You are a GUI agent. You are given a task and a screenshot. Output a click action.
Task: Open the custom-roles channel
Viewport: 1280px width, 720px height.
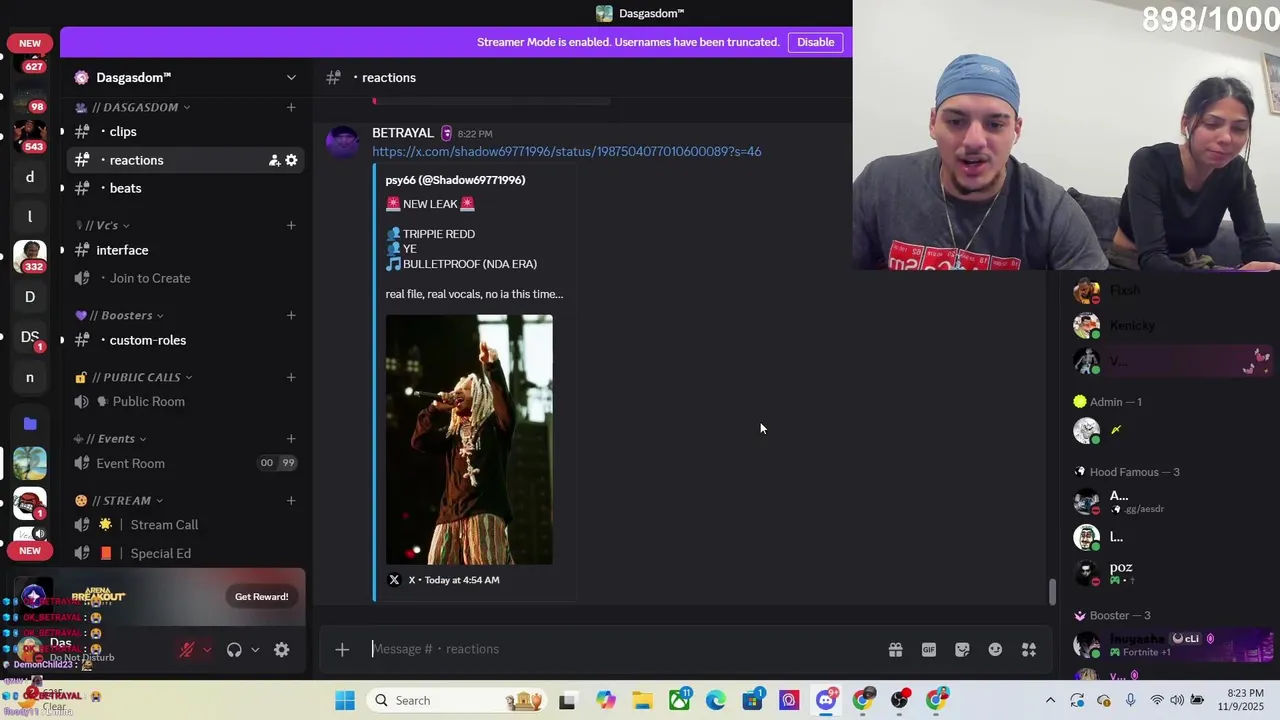tap(185, 340)
